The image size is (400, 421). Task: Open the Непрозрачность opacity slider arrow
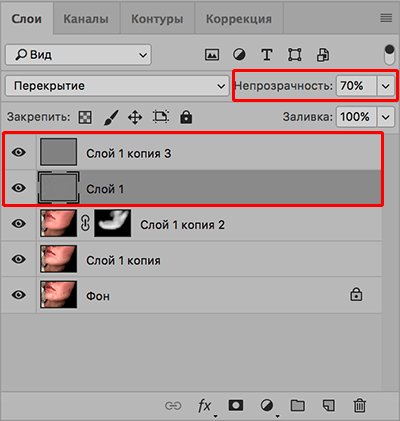click(x=386, y=86)
